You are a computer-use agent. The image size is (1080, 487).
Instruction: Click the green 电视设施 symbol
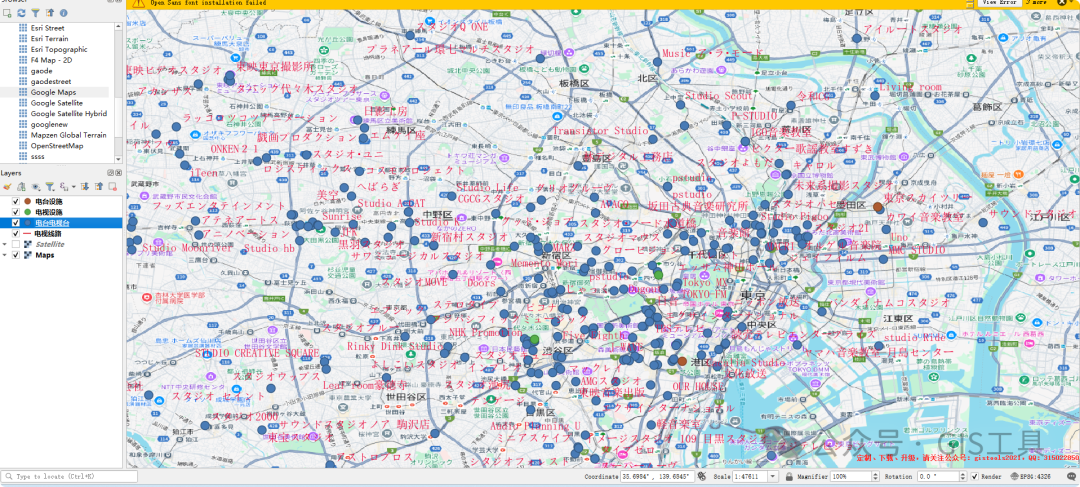28,212
